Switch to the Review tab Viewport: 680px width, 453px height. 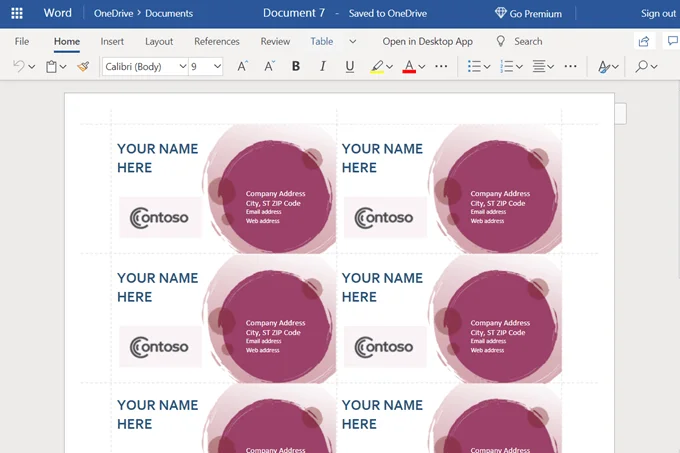click(275, 42)
